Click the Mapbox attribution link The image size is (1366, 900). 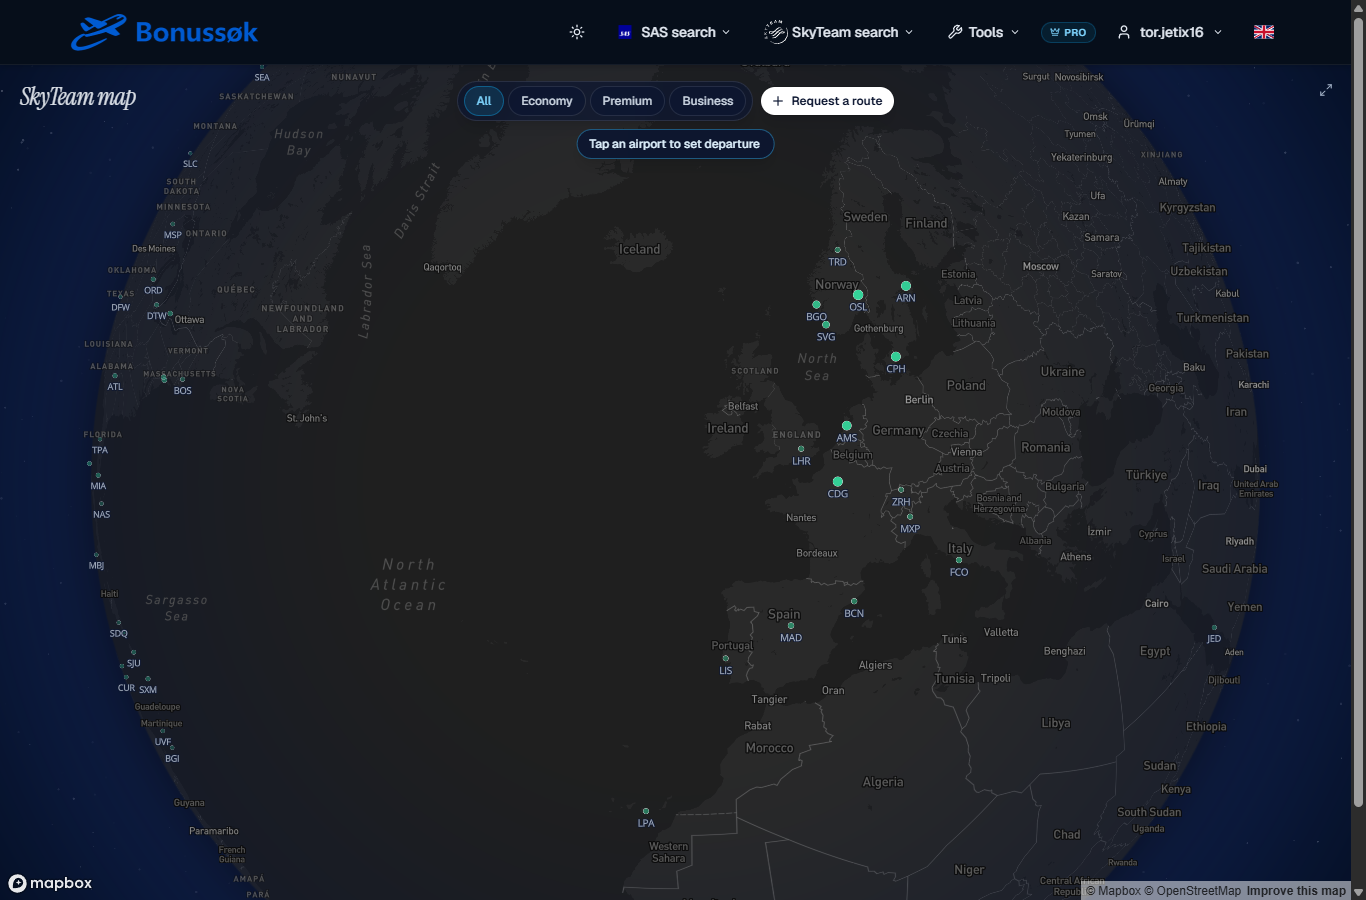(1113, 891)
